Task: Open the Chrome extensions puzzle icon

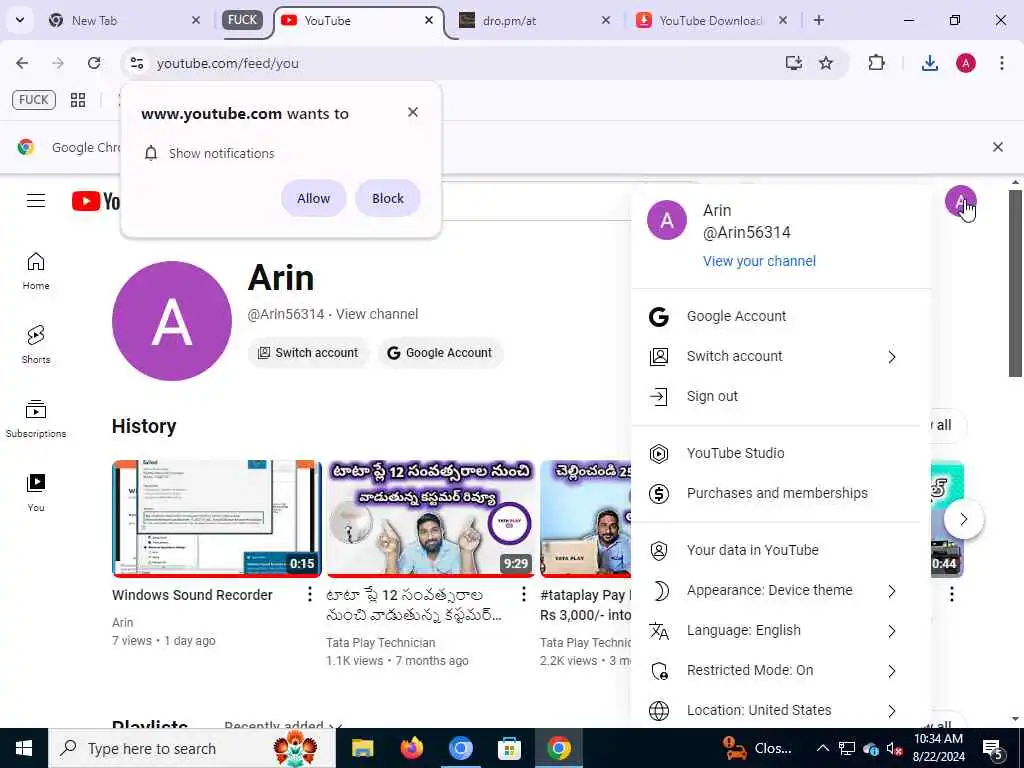Action: [x=876, y=63]
